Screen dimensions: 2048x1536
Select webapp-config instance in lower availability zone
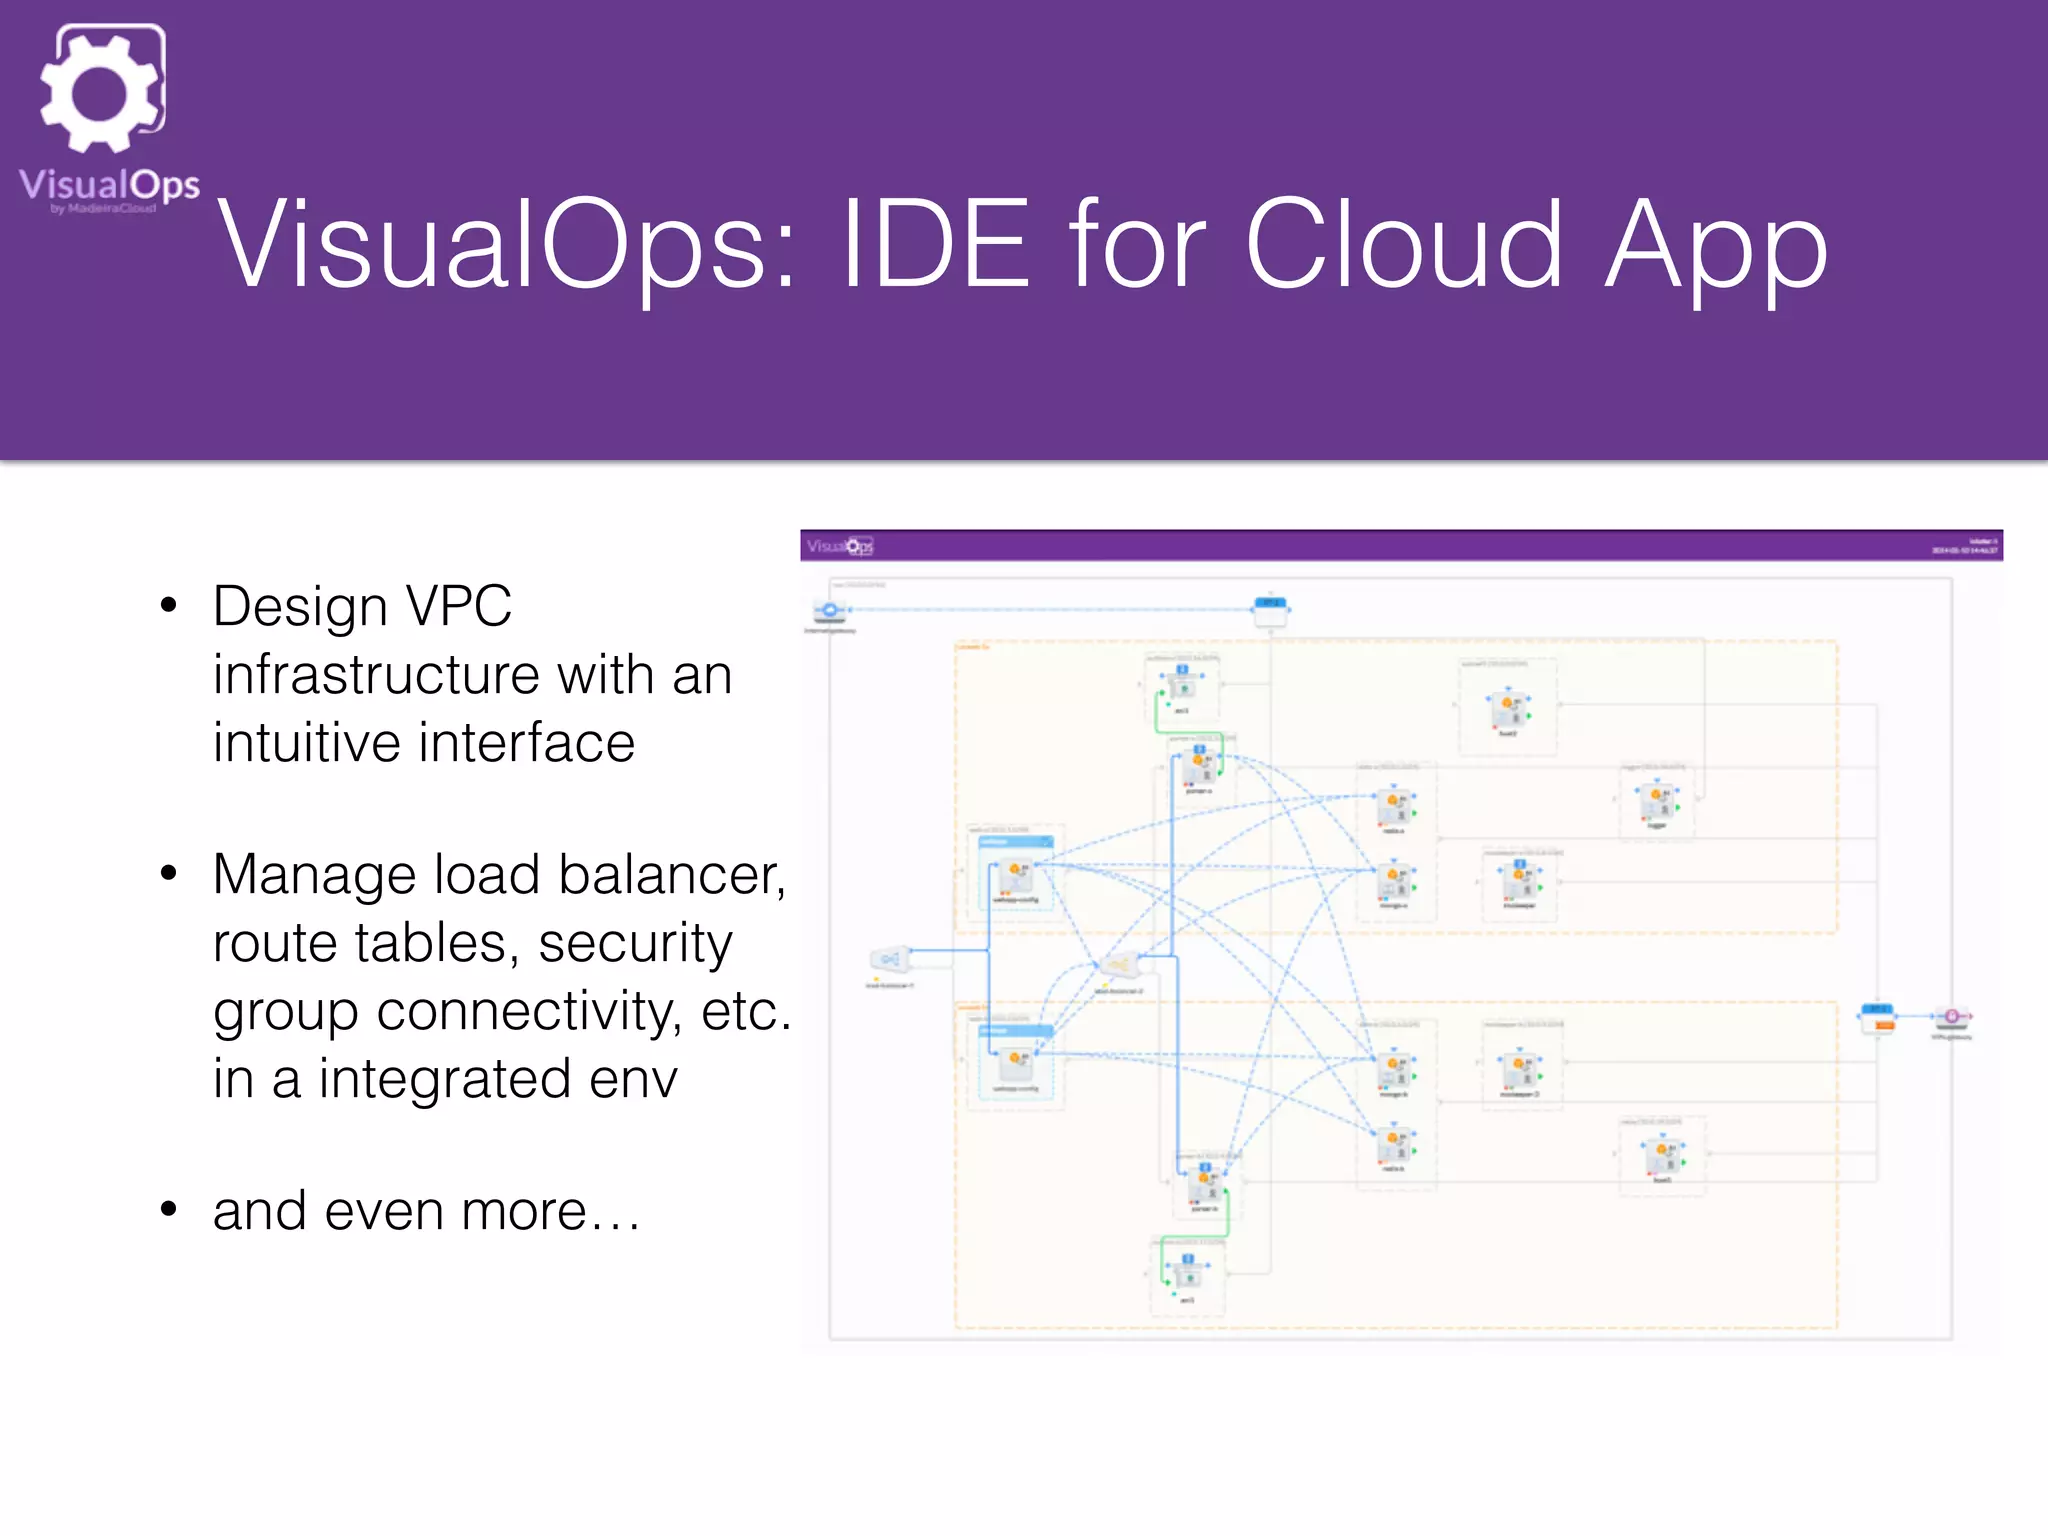click(1016, 1066)
